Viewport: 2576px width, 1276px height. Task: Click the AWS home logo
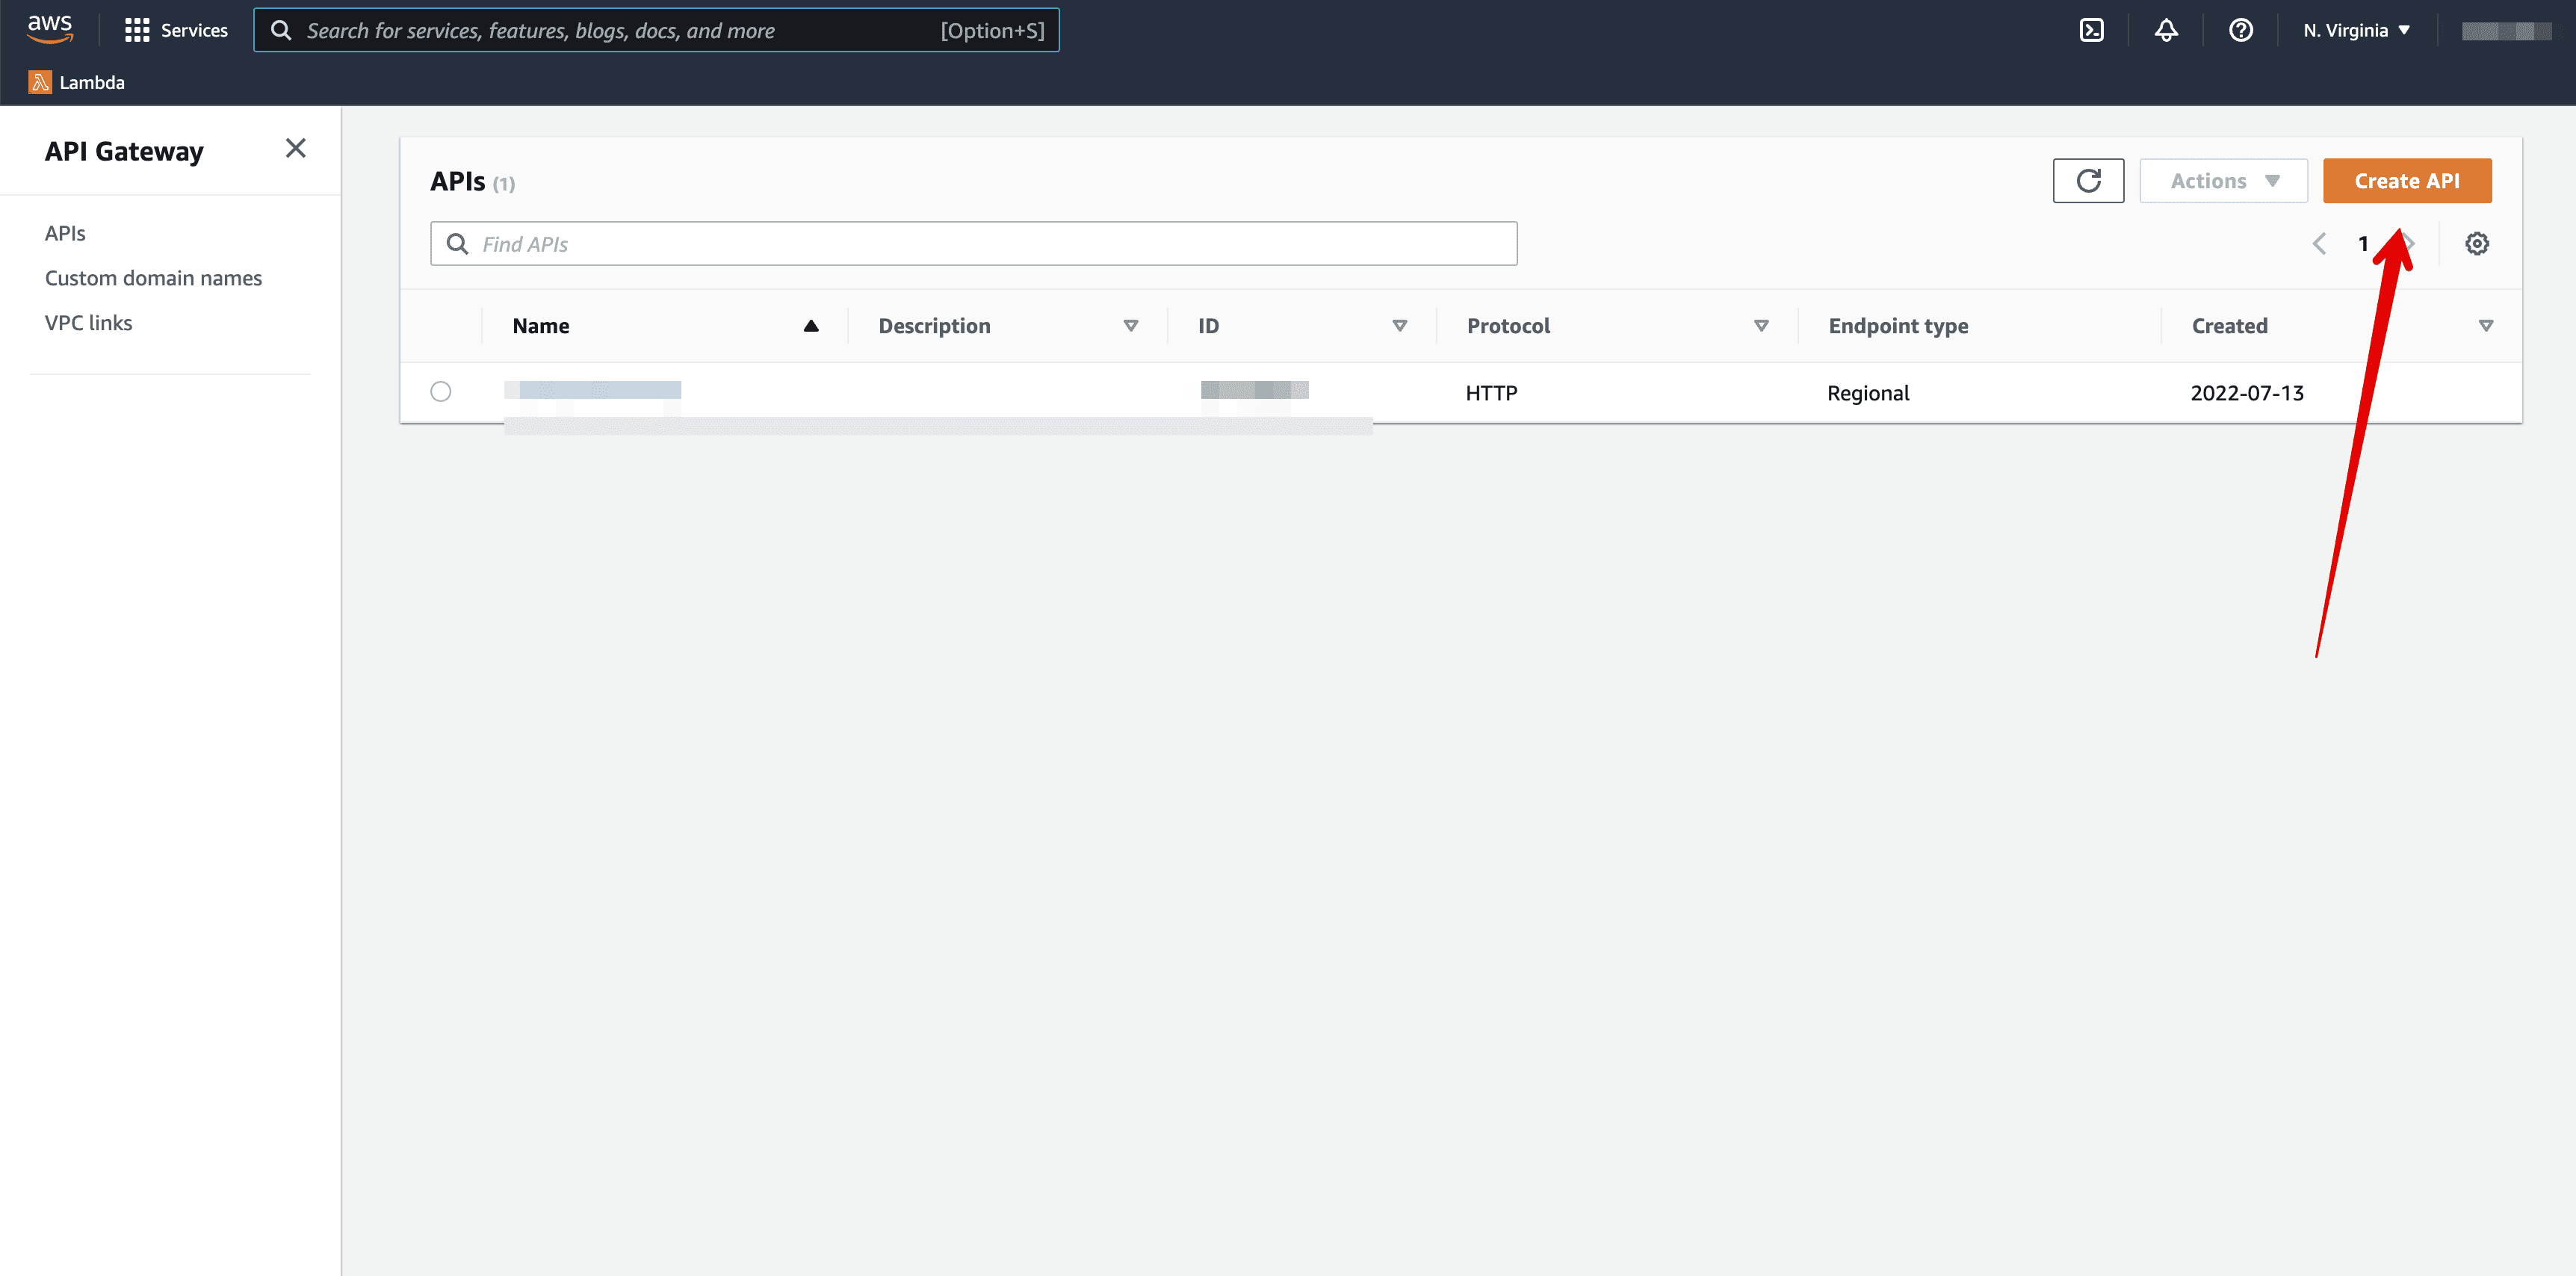[x=49, y=29]
